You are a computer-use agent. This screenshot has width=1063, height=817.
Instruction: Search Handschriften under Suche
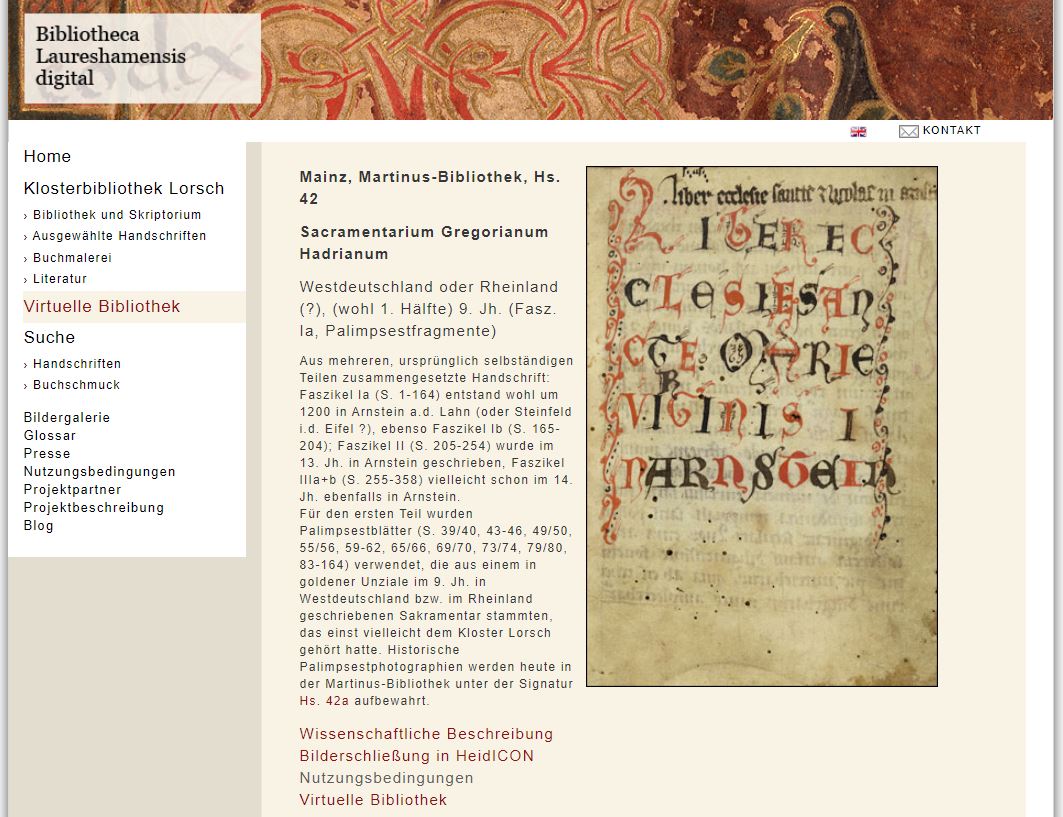click(77, 364)
